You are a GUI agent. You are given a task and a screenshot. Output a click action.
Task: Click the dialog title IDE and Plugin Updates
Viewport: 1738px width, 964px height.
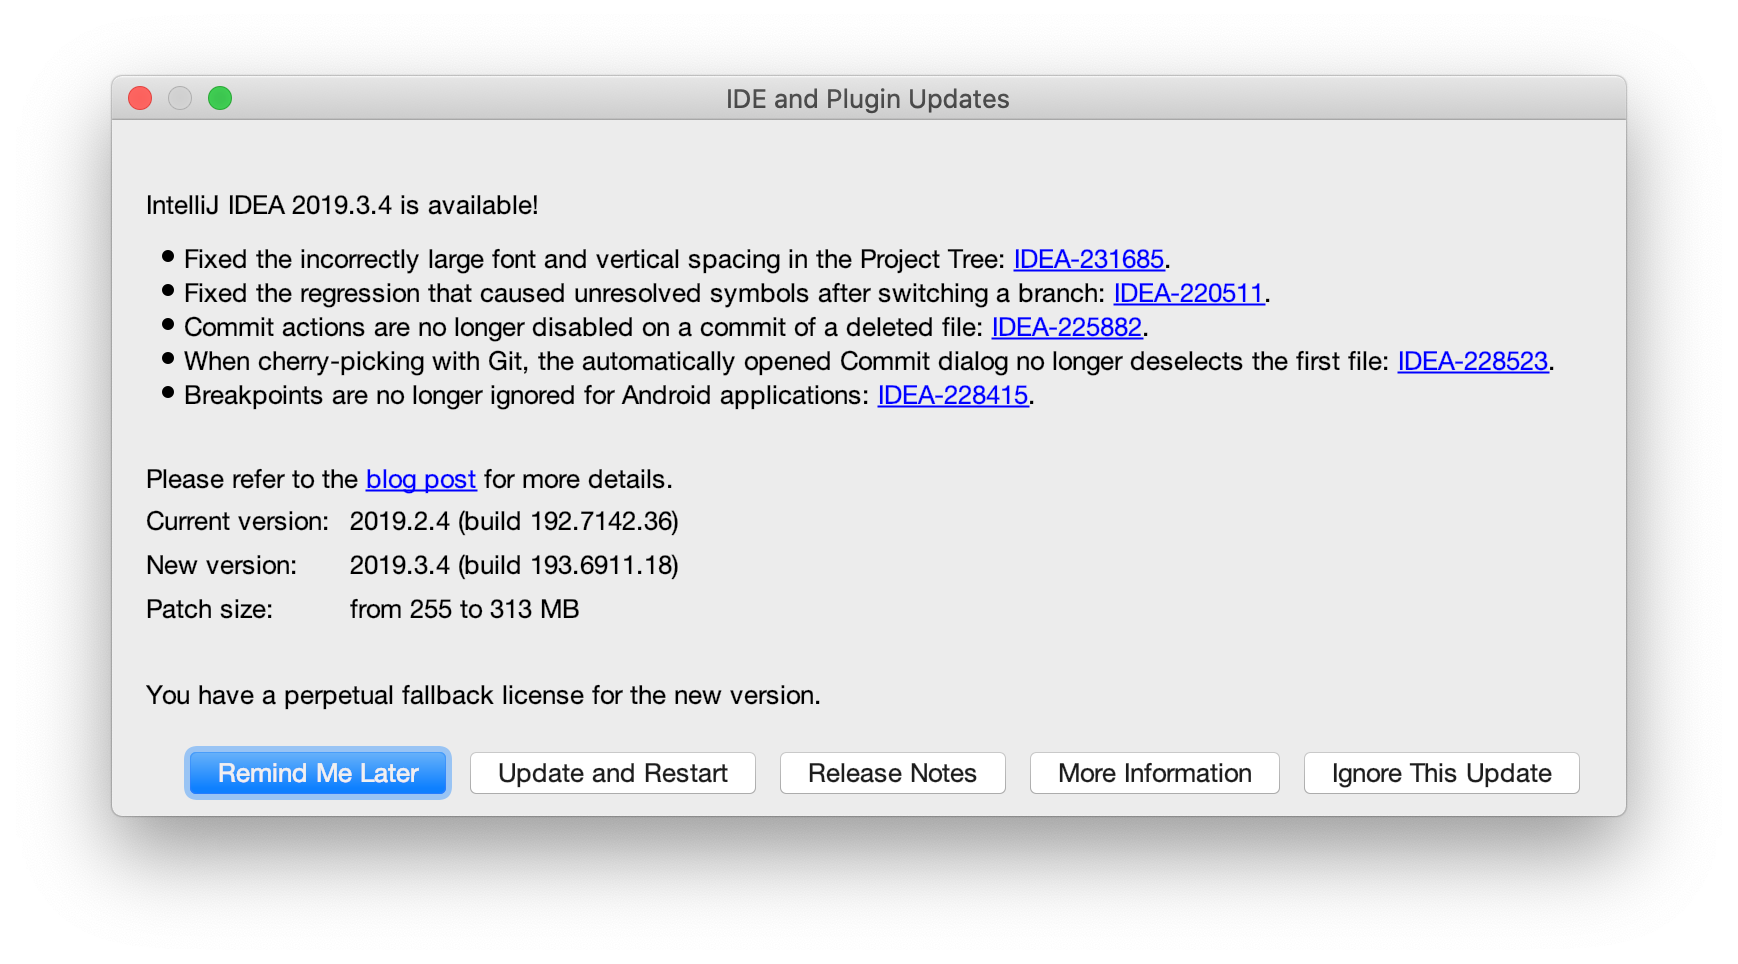[866, 98]
